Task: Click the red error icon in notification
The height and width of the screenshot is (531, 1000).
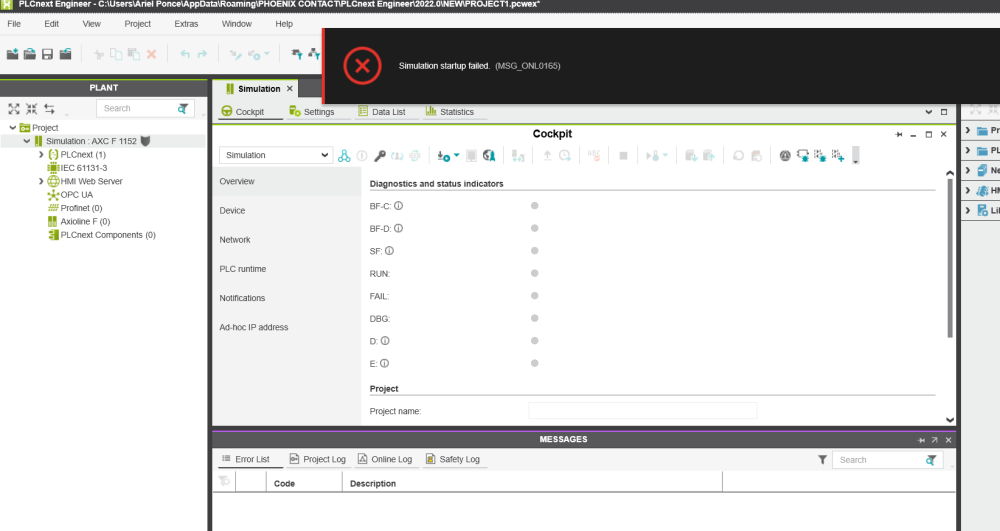Action: pyautogui.click(x=362, y=66)
